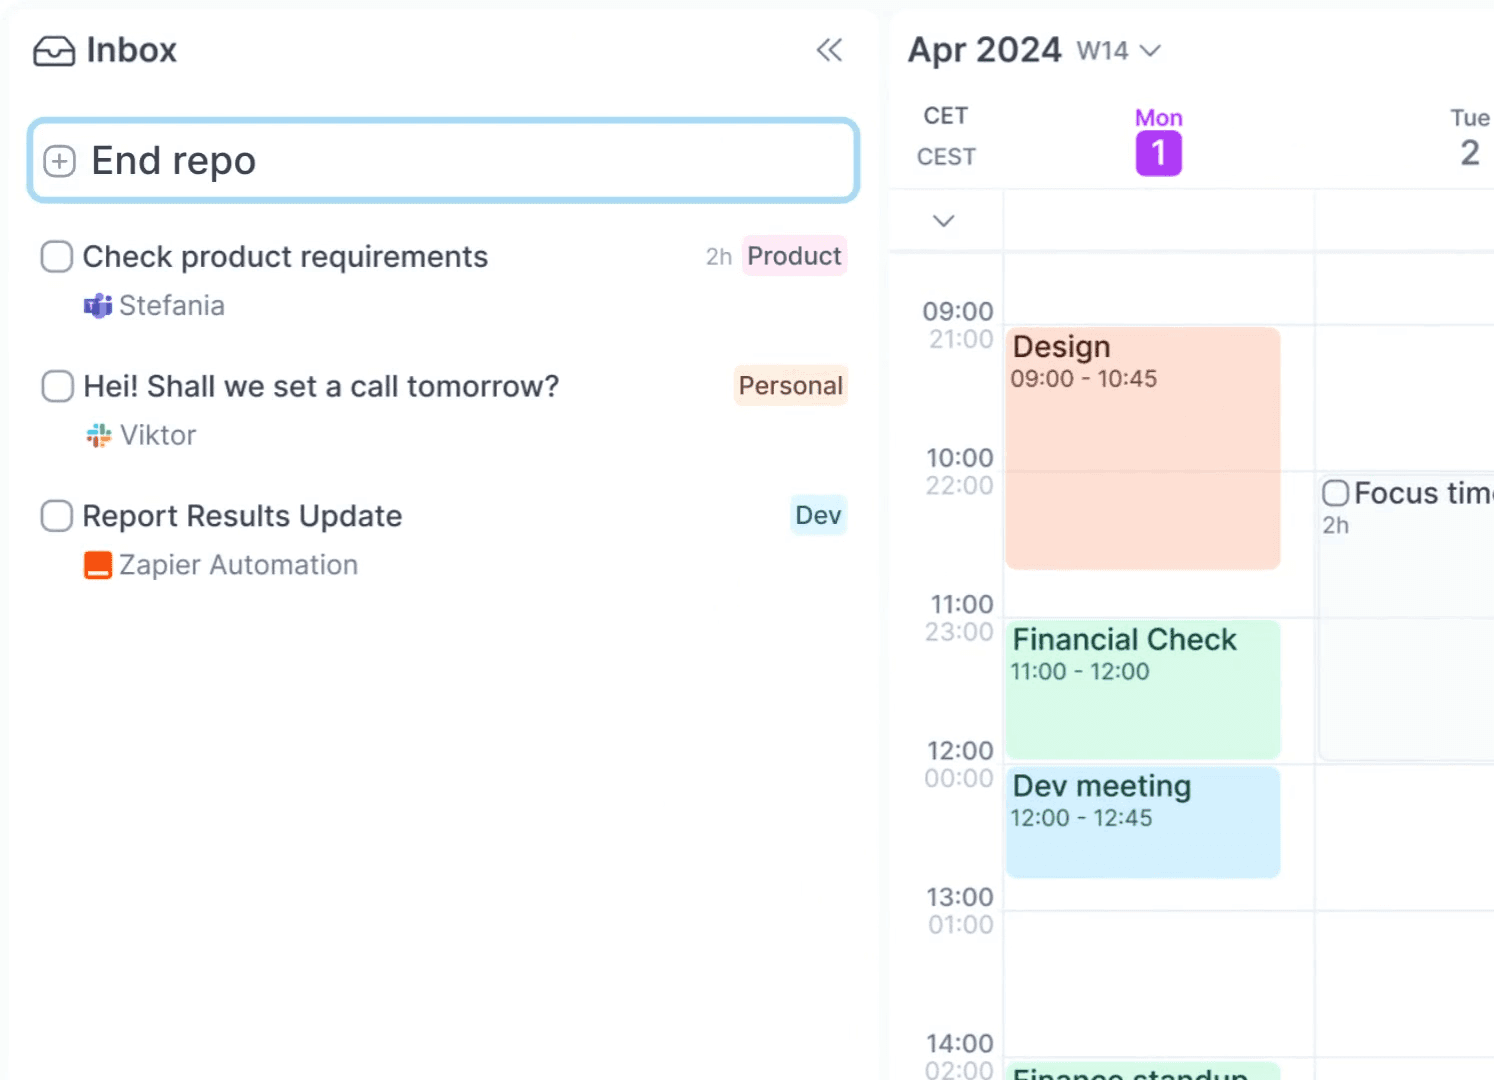
Task: Click the Slack icon beside Viktor
Action: [x=98, y=435]
